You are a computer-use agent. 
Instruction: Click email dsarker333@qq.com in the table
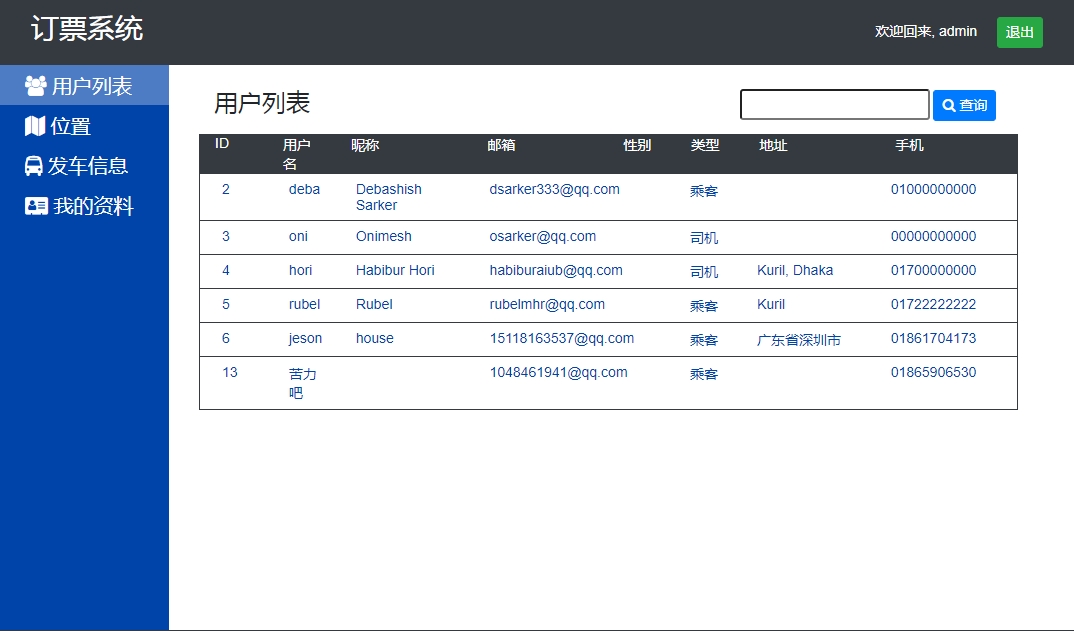pos(554,189)
